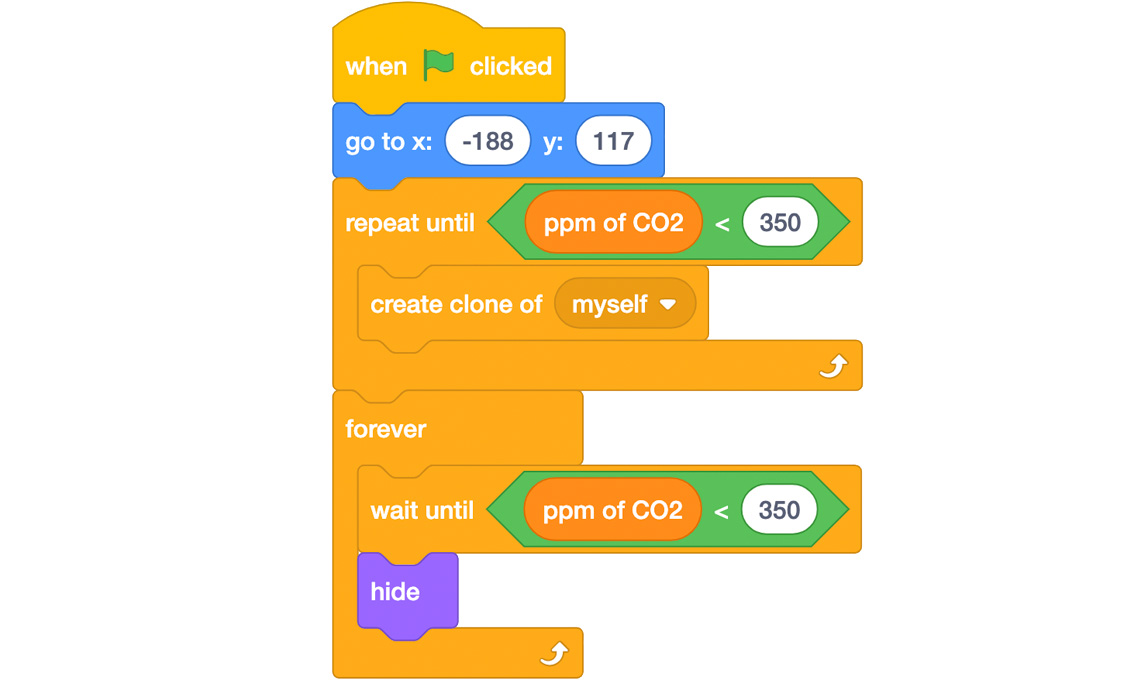The height and width of the screenshot is (680, 1140).
Task: Click the repeat until block label
Action: click(x=409, y=223)
